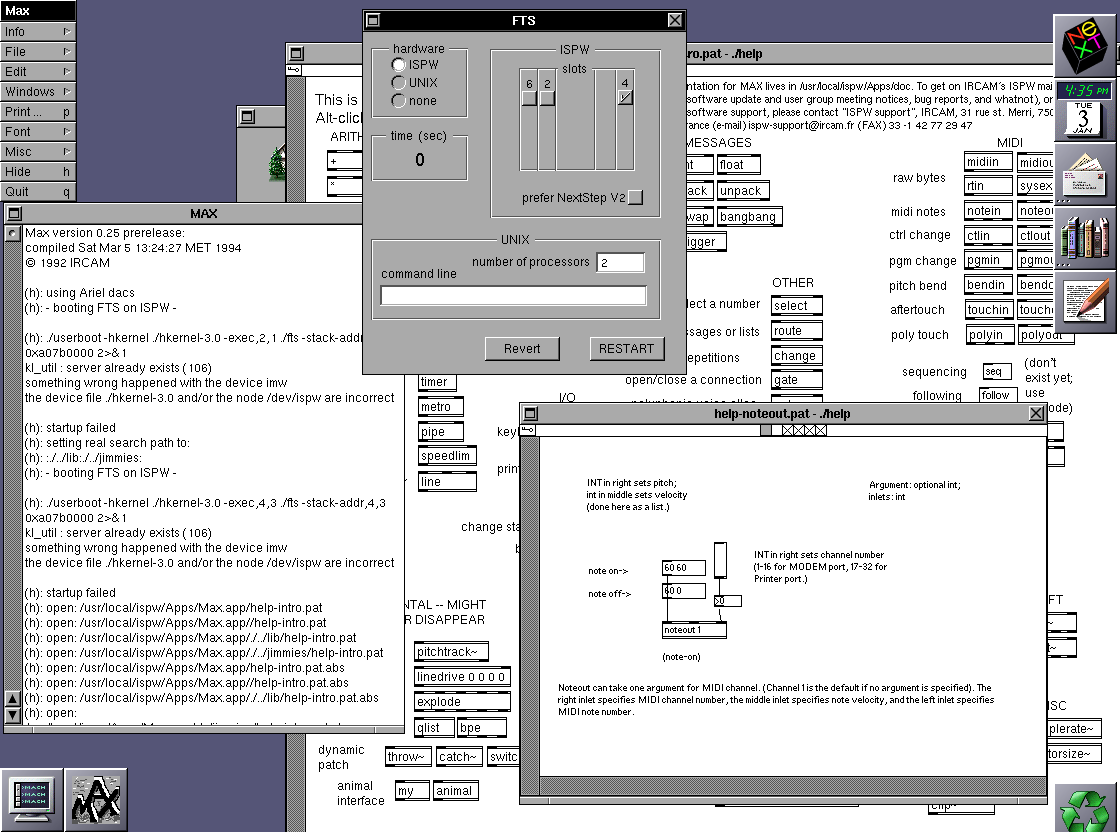
Task: Expand the Windows submenu in Max menu
Action: [38, 91]
